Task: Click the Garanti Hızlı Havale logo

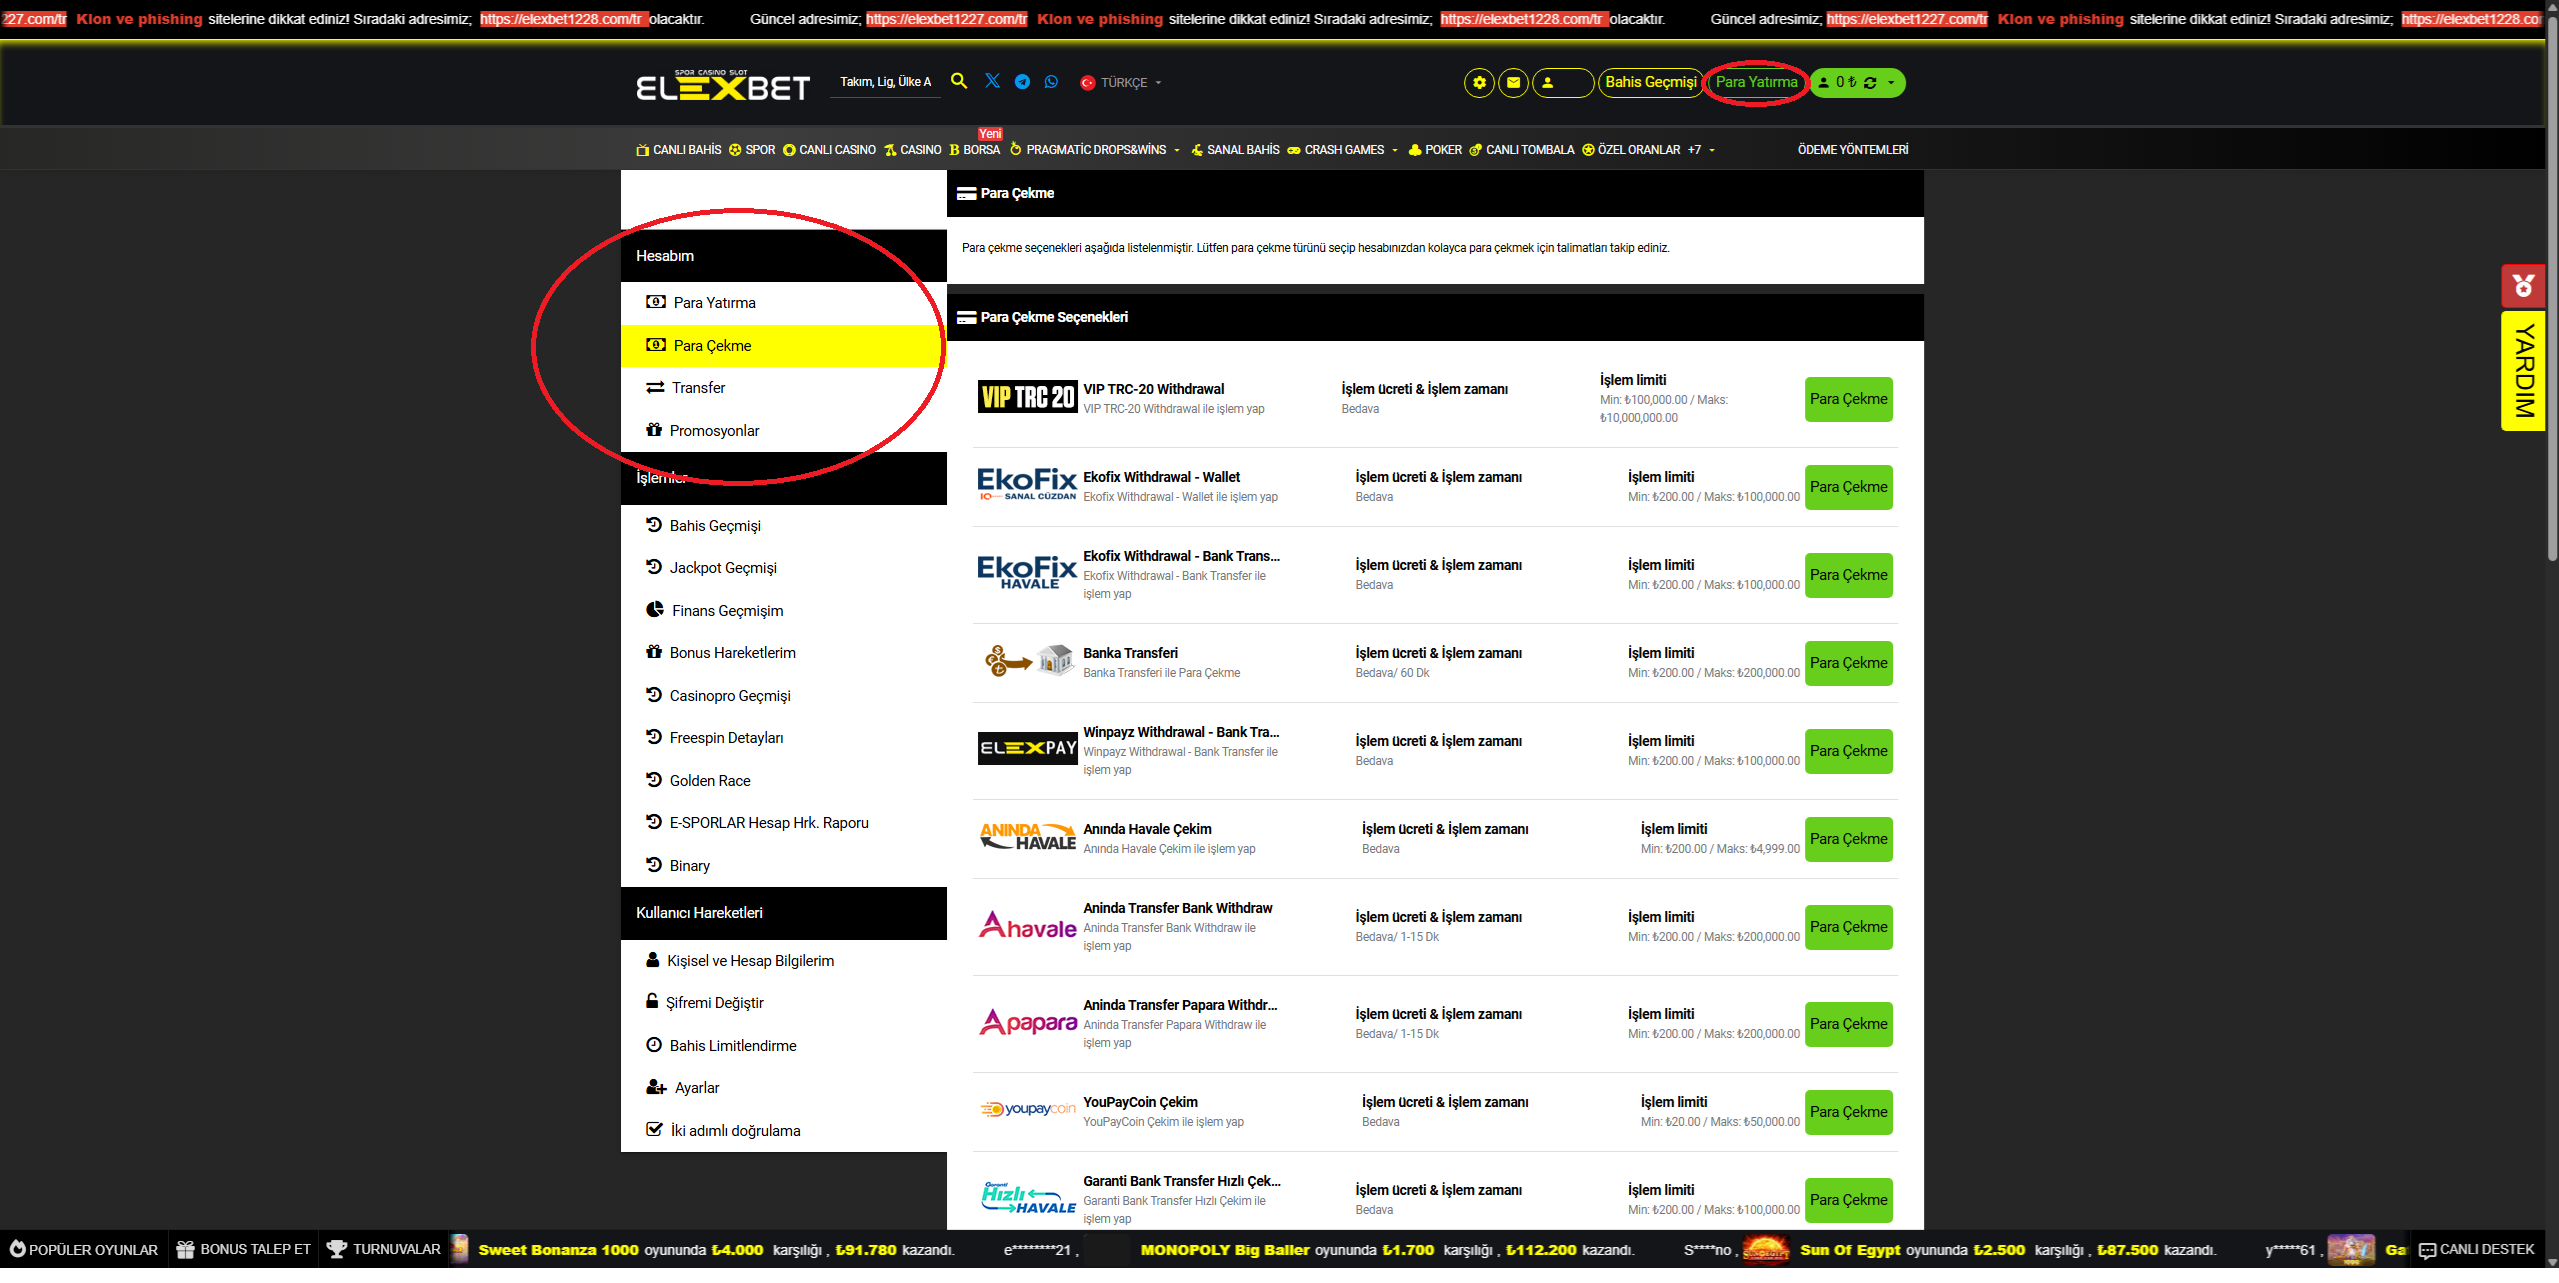Action: click(1027, 1198)
